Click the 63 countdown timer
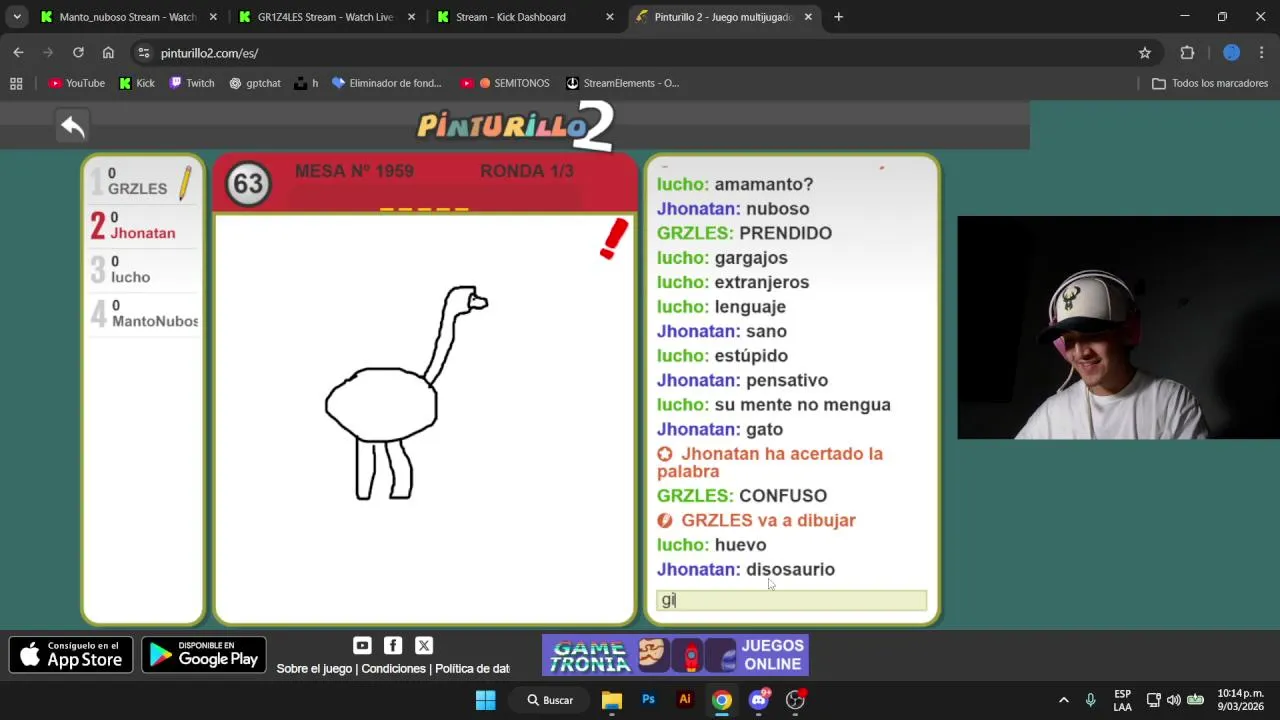 [248, 184]
